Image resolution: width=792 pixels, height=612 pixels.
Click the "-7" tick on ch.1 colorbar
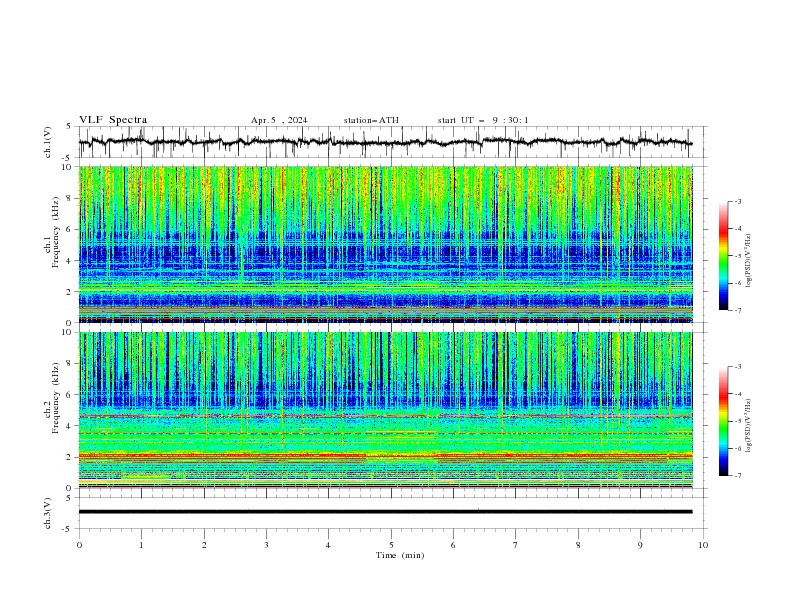(x=738, y=310)
